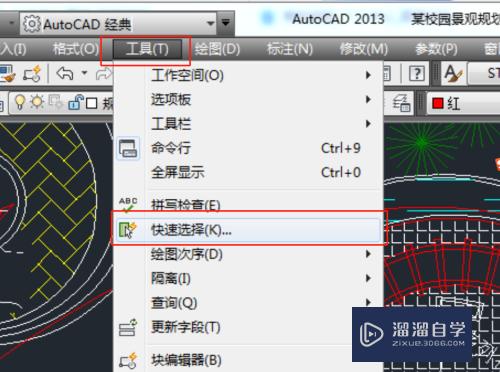The width and height of the screenshot is (500, 372).
Task: Close the open 工具(T) menu
Action: pyautogui.click(x=147, y=49)
